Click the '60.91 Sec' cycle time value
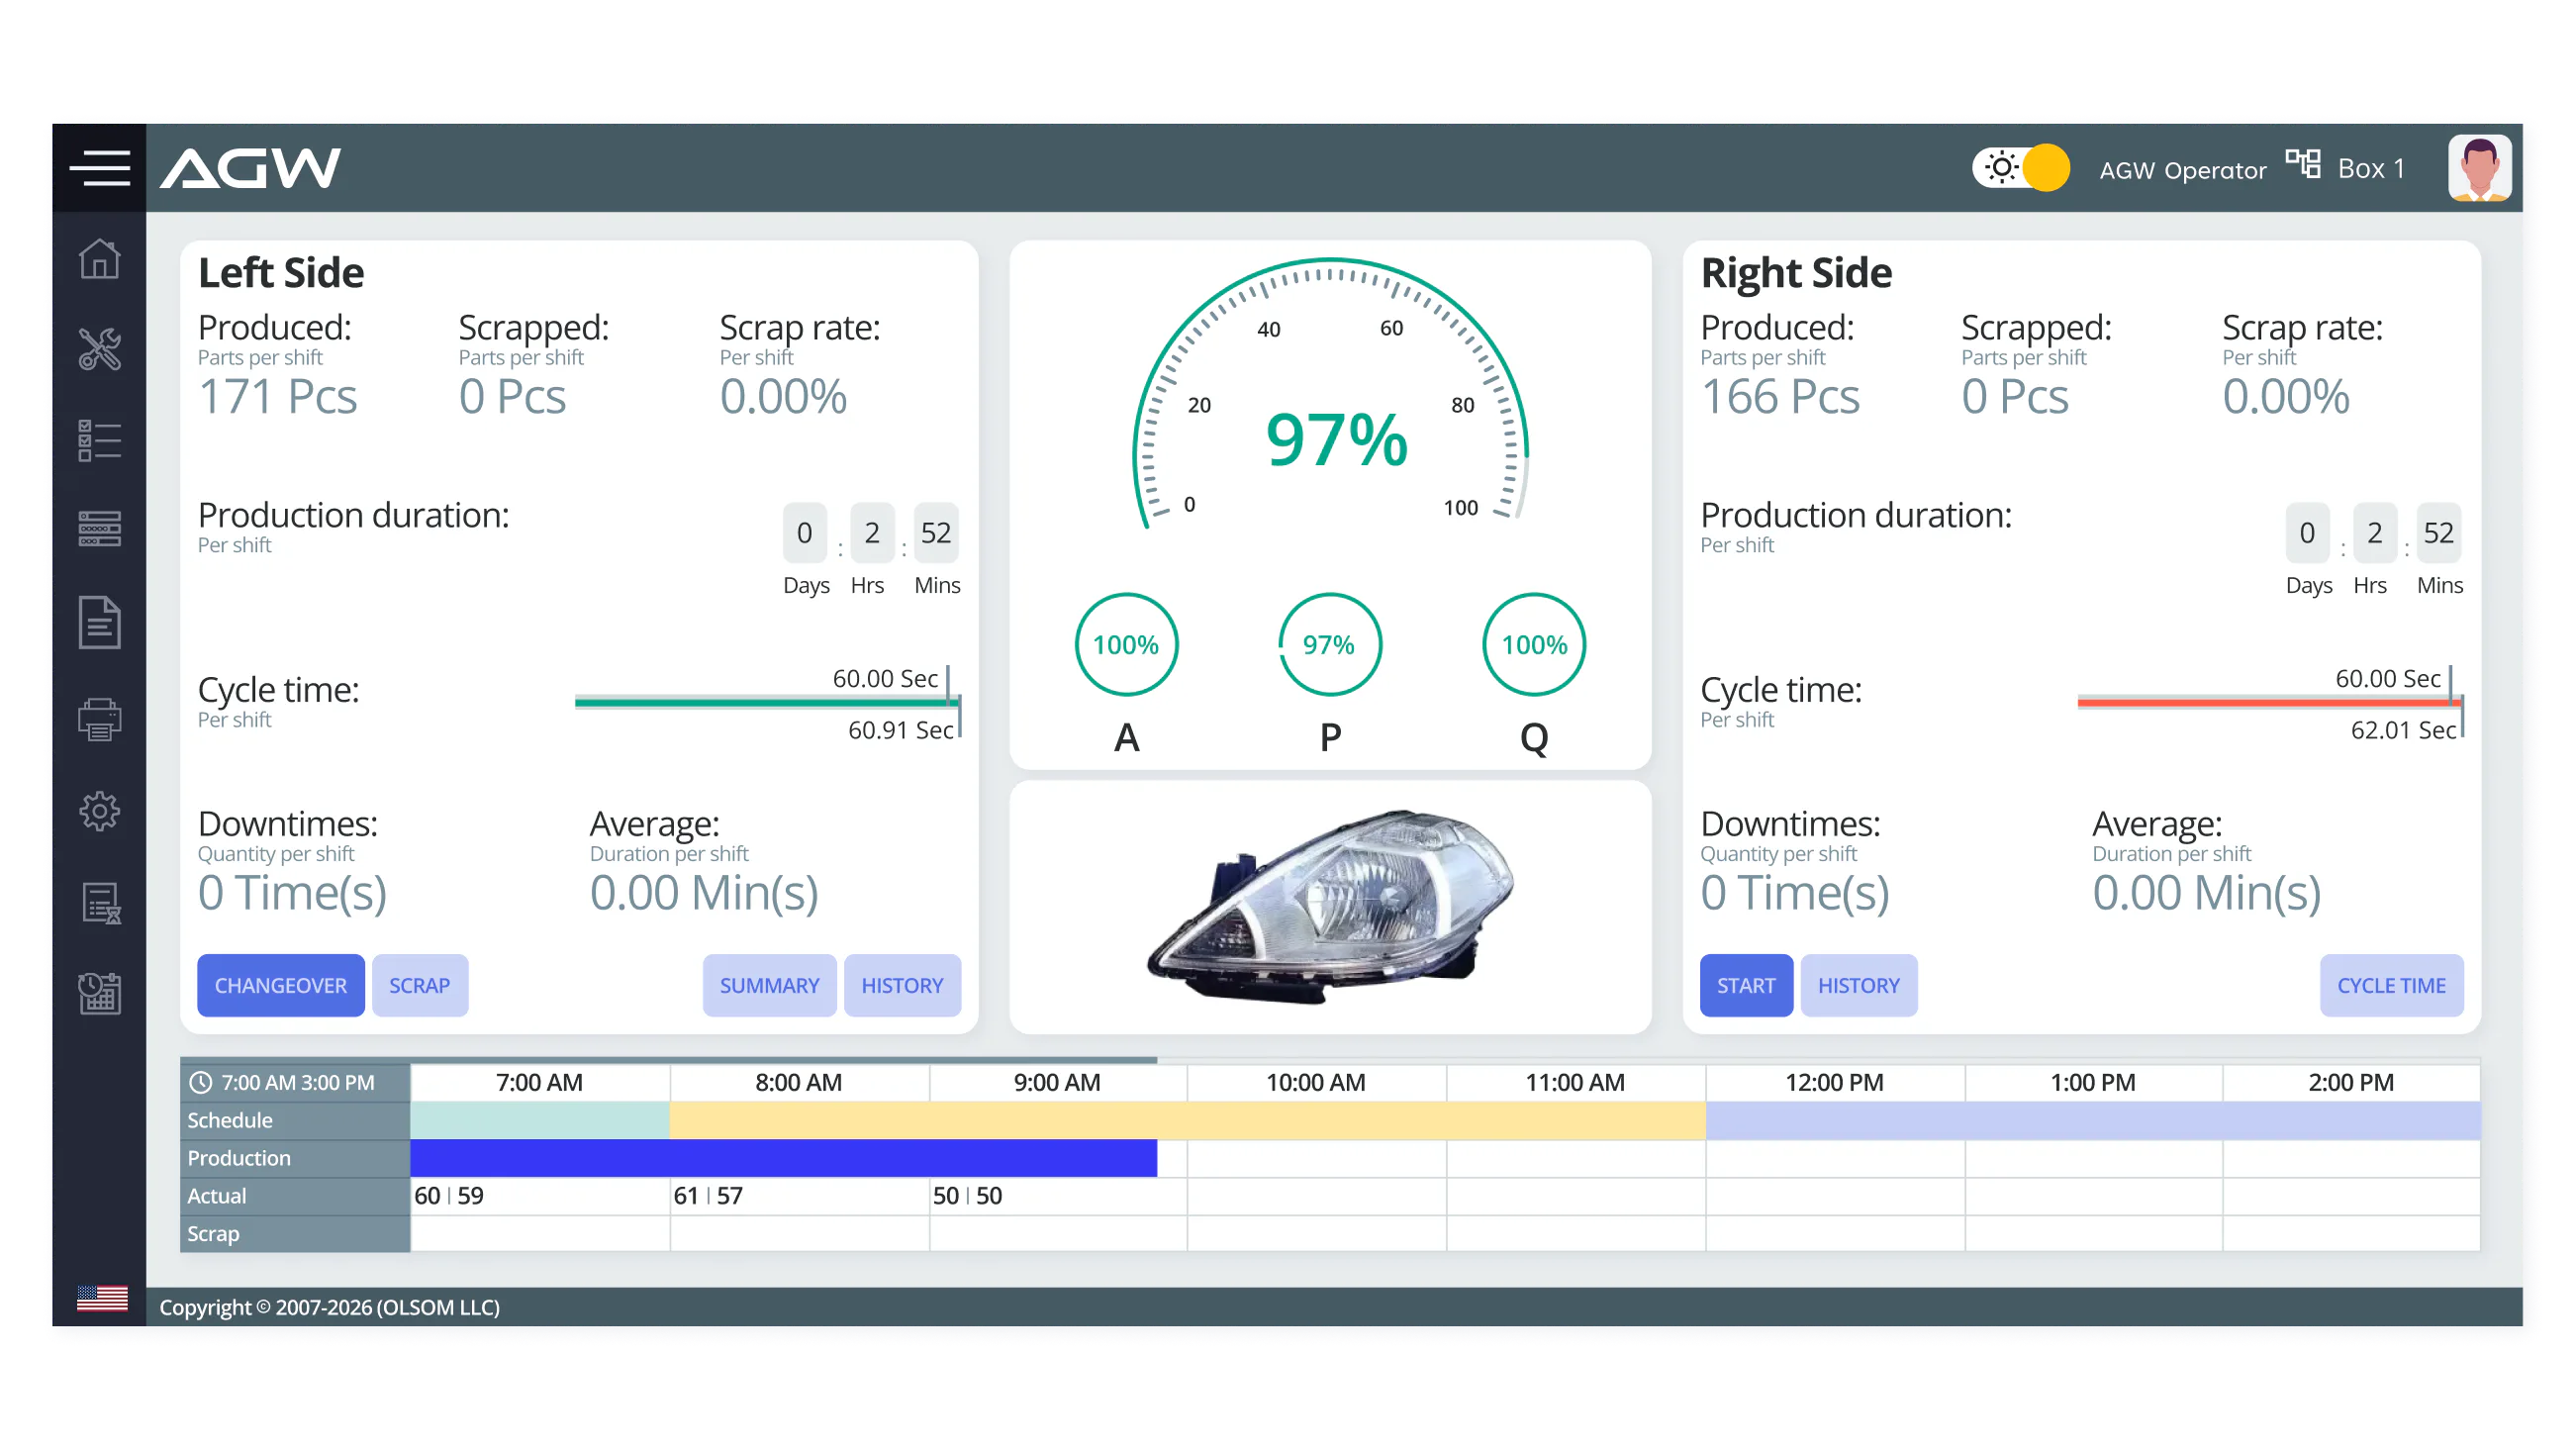 coord(900,730)
